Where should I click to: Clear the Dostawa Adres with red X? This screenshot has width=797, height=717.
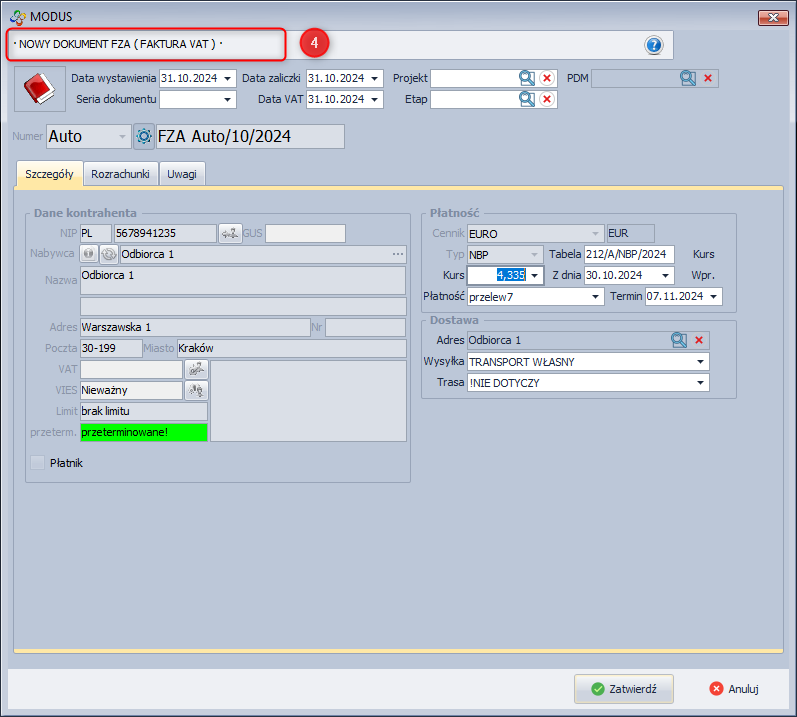point(700,340)
